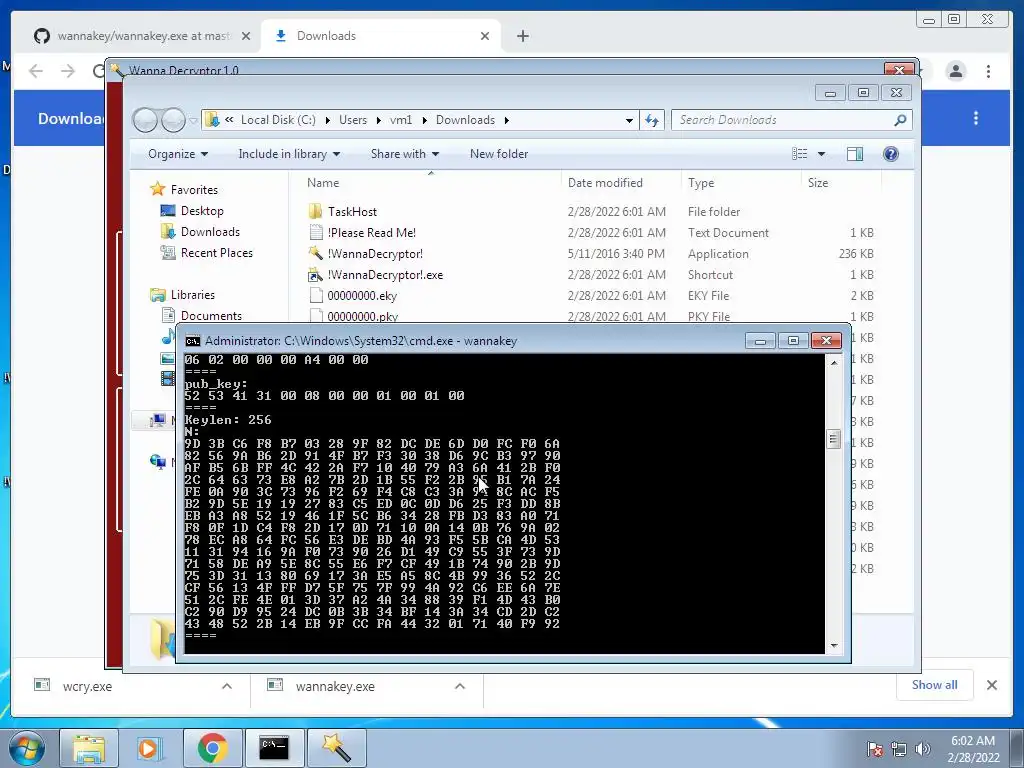Click the cmd scrollbar up arrow
This screenshot has width=1024, height=768.
coord(834,362)
